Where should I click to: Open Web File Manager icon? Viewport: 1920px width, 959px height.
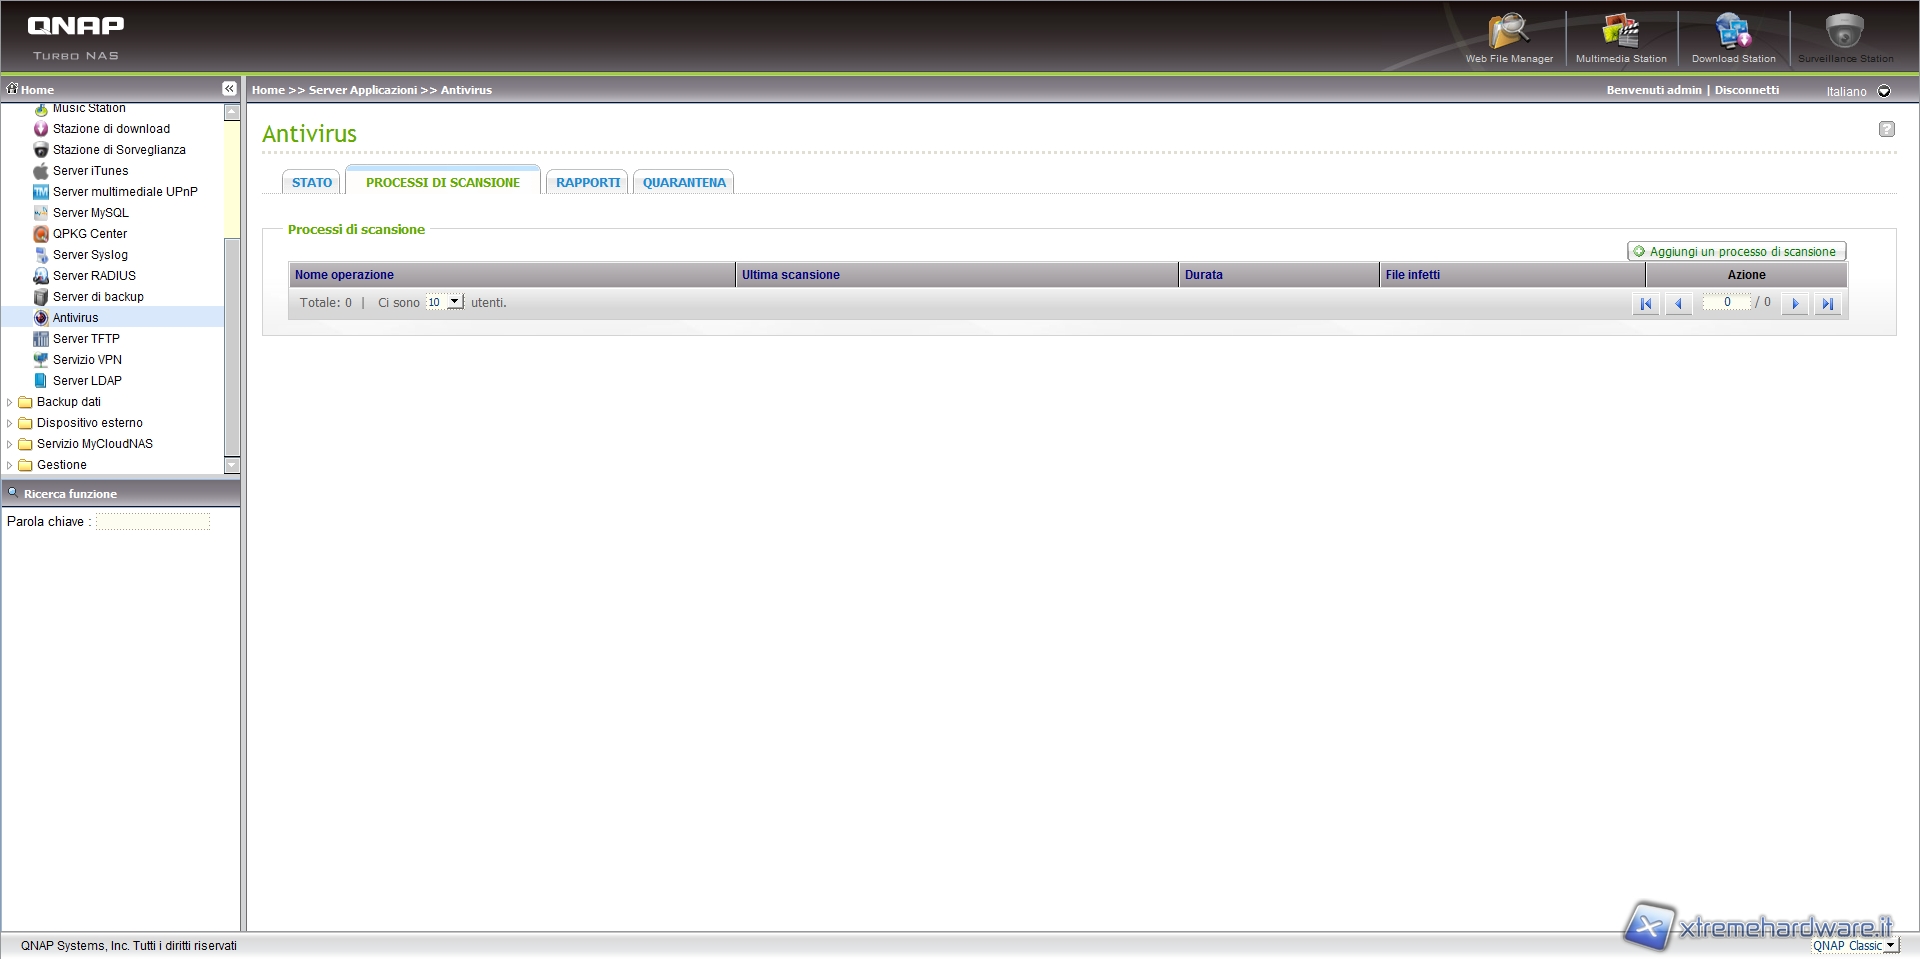pyautogui.click(x=1508, y=32)
